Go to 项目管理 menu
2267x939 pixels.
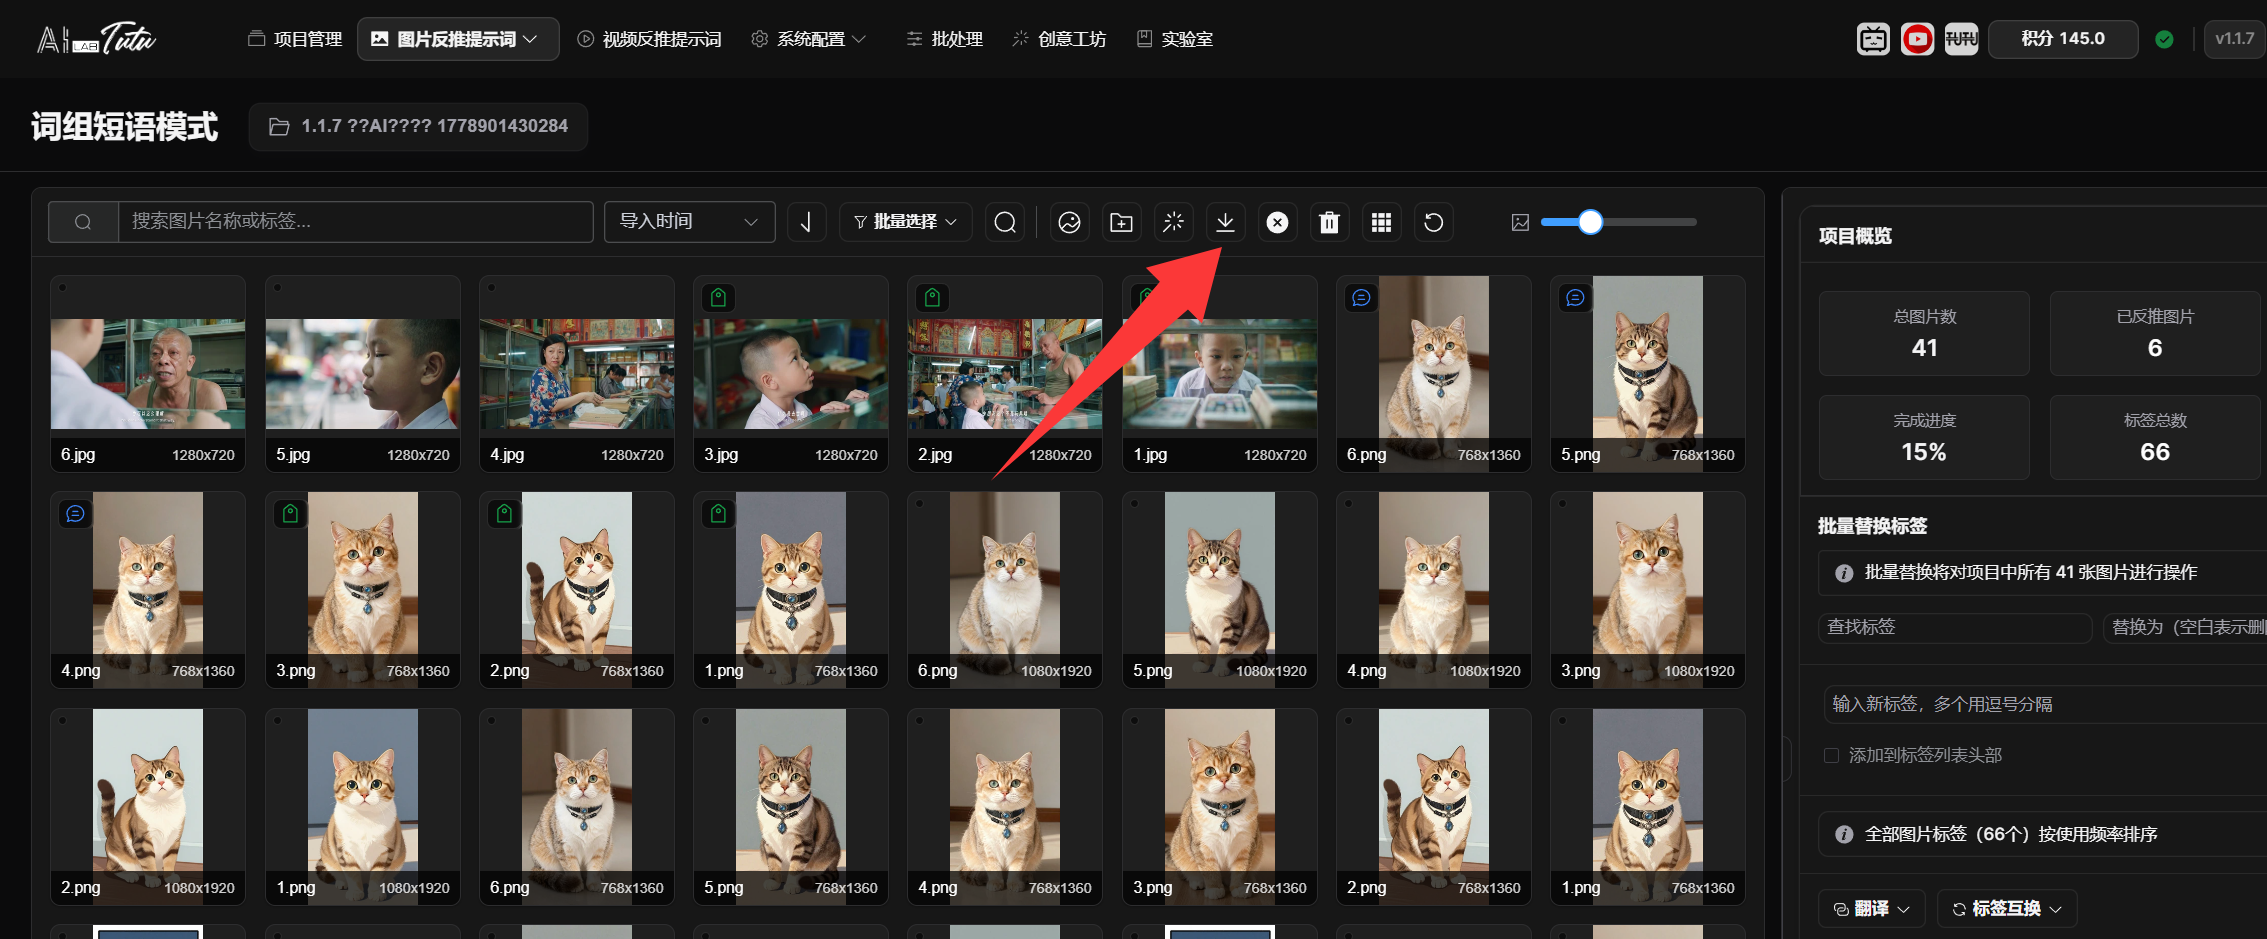[x=295, y=39]
